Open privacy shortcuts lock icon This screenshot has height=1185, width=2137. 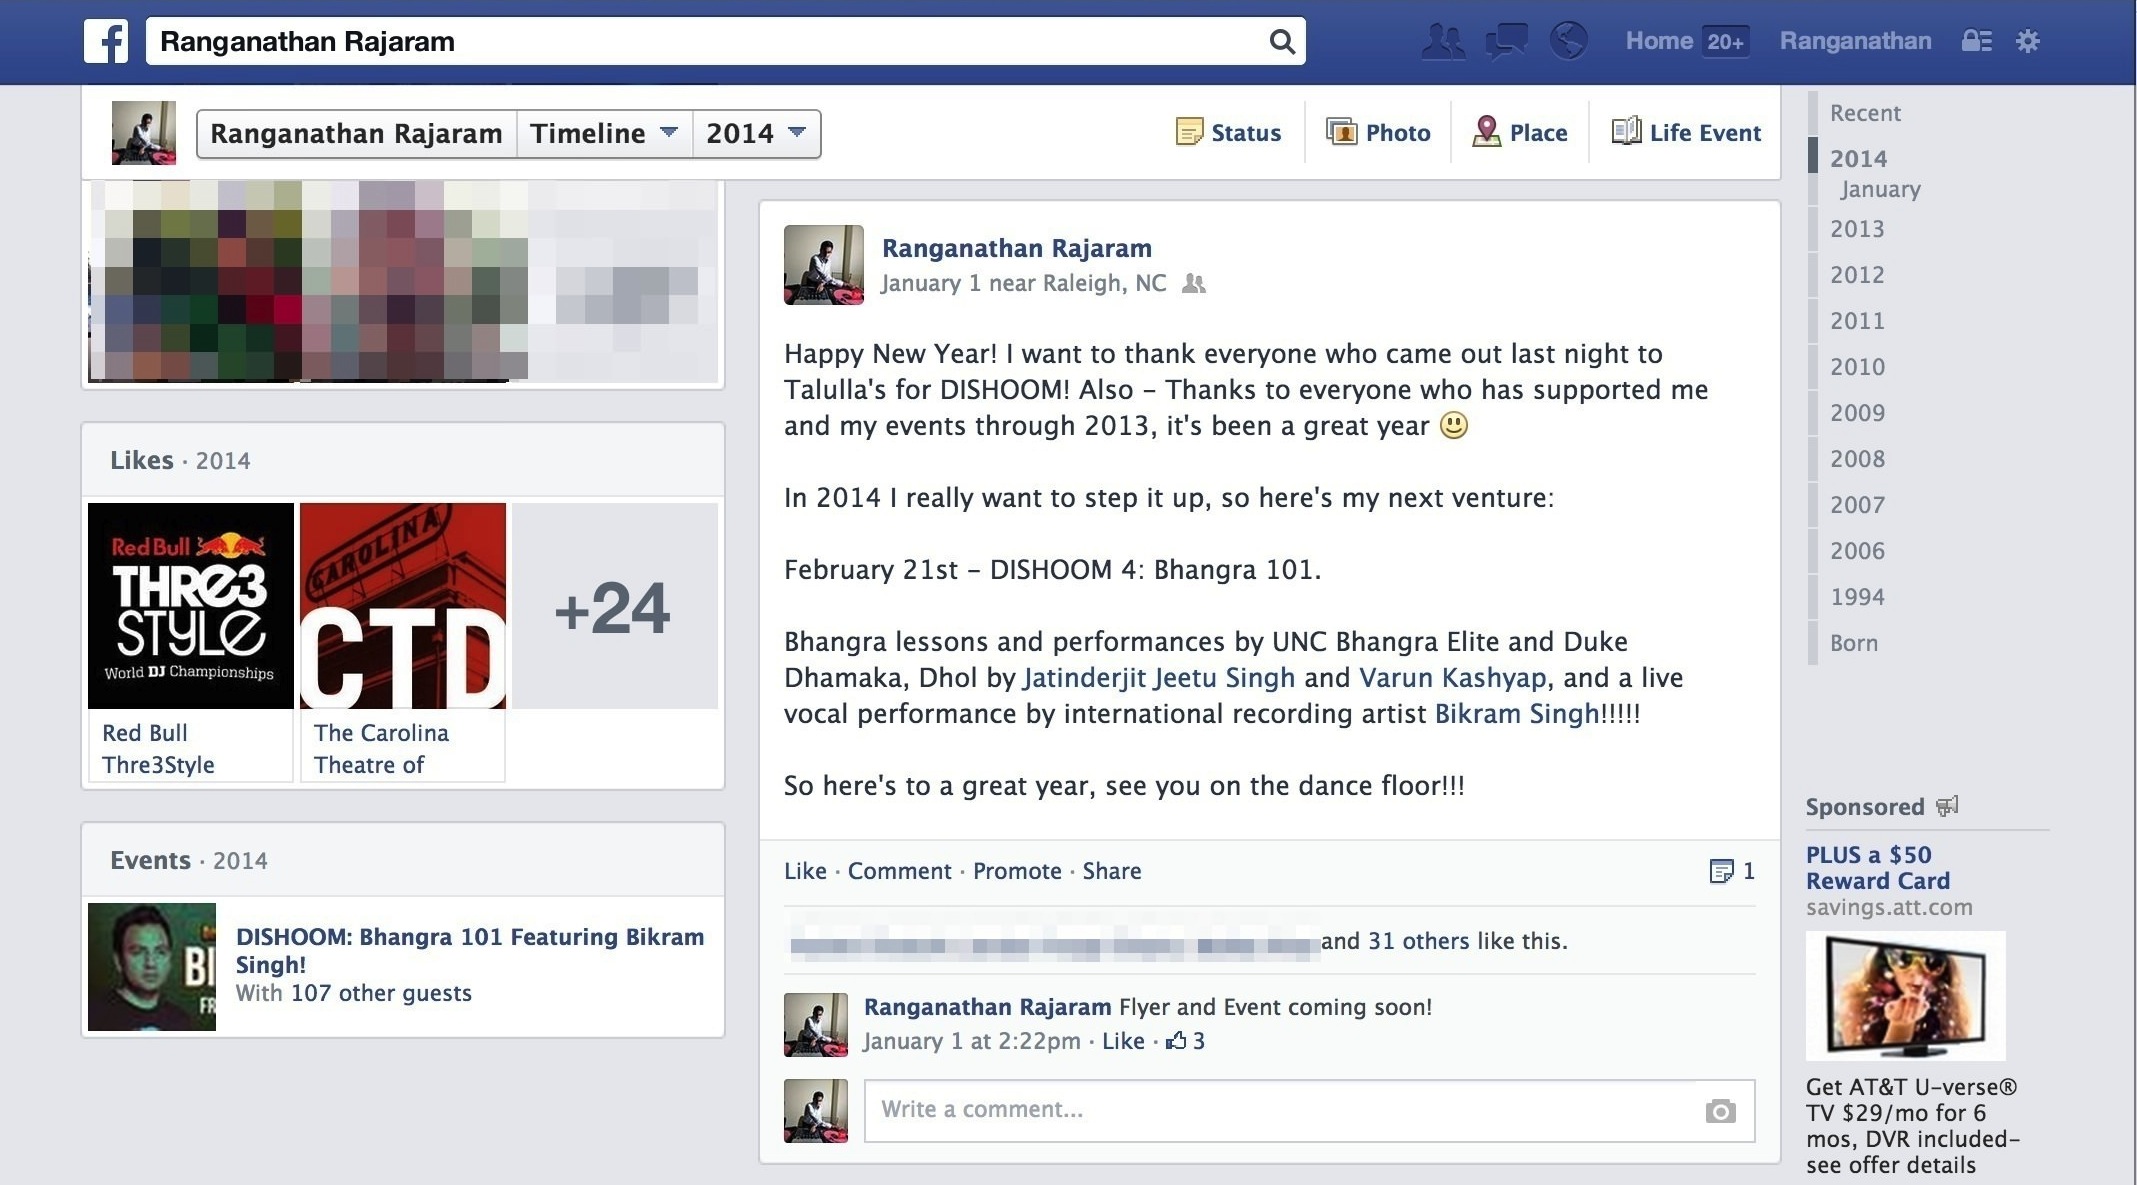click(1976, 41)
